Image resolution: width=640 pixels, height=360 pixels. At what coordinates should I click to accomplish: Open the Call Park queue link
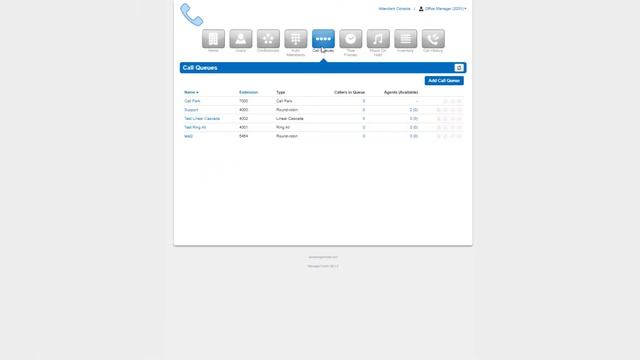coord(192,101)
